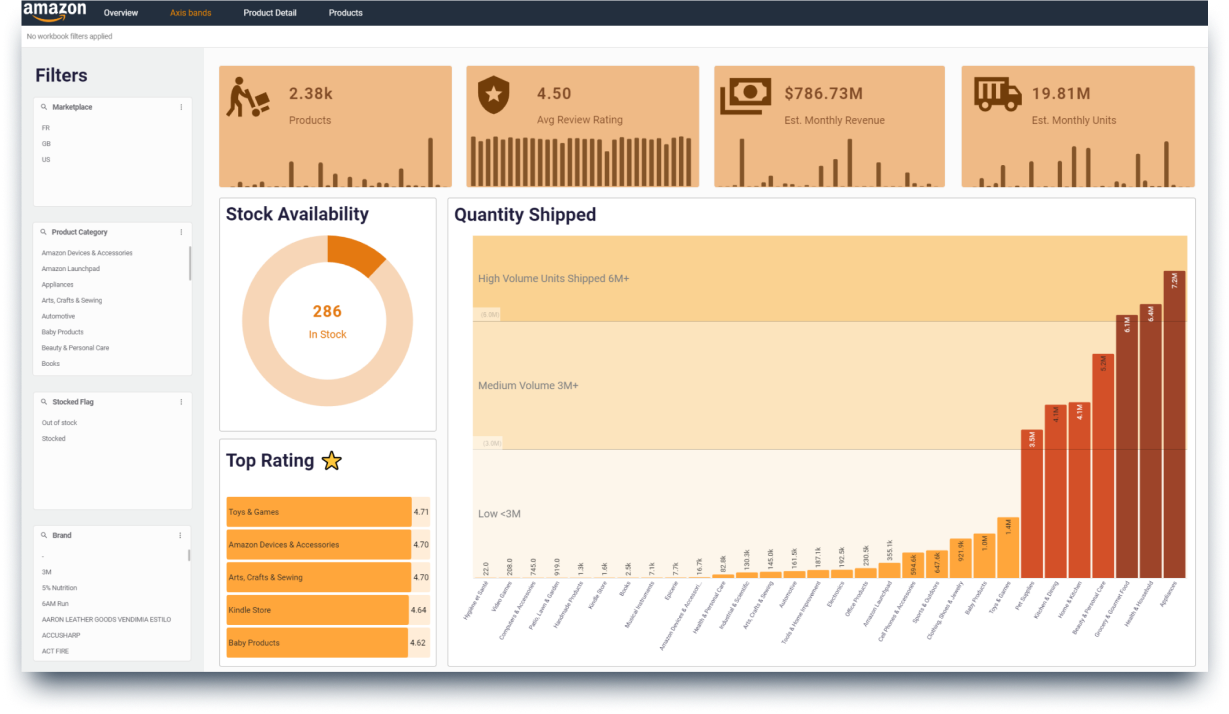This screenshot has height=714, width=1229.
Task: Click the 6.4M Health & Household bar
Action: click(x=1151, y=441)
